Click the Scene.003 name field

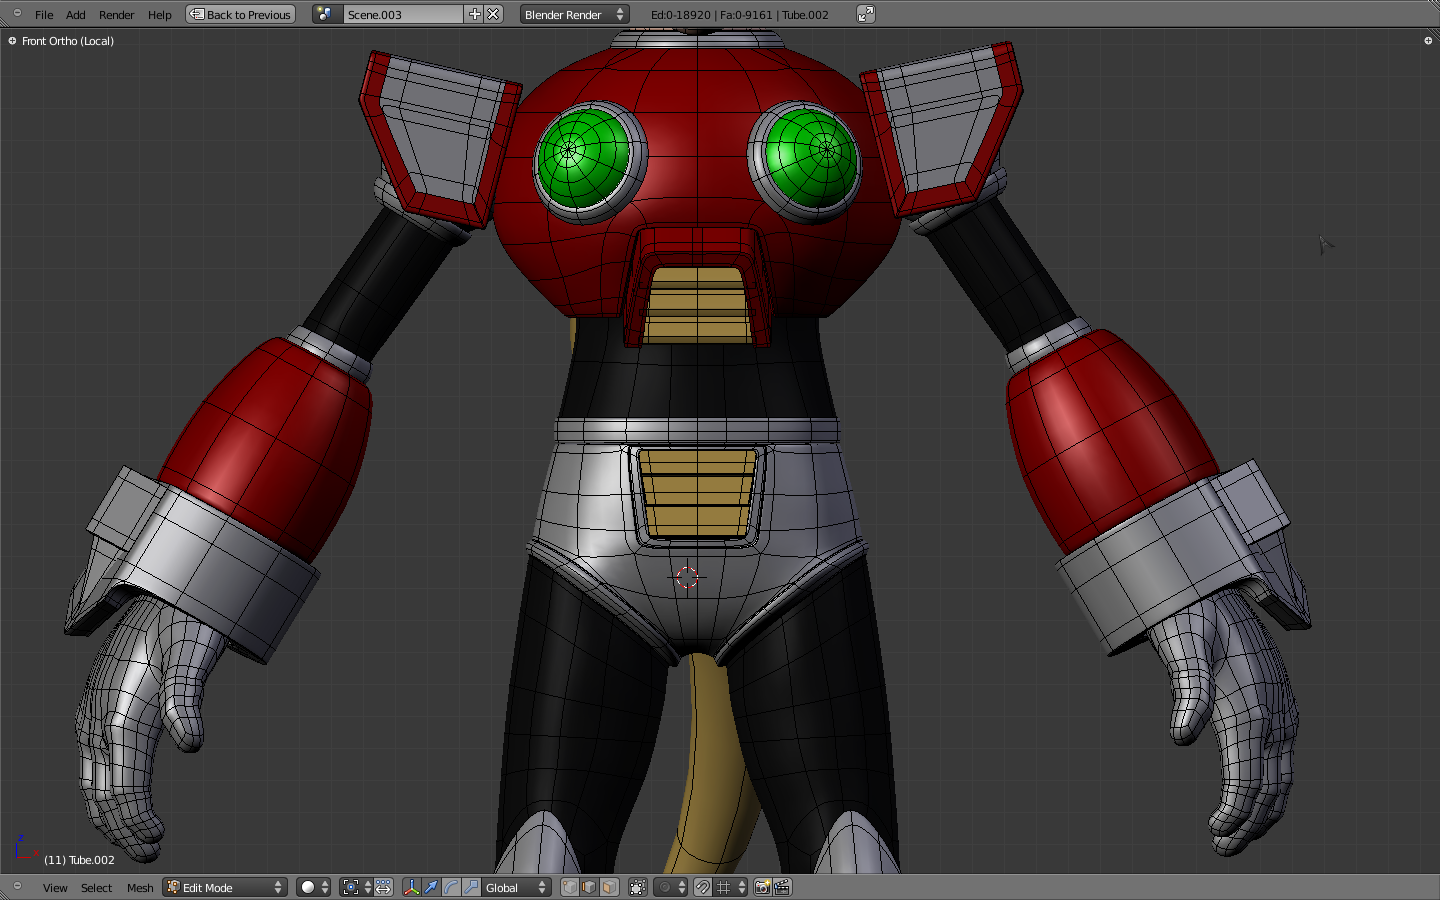coord(403,15)
